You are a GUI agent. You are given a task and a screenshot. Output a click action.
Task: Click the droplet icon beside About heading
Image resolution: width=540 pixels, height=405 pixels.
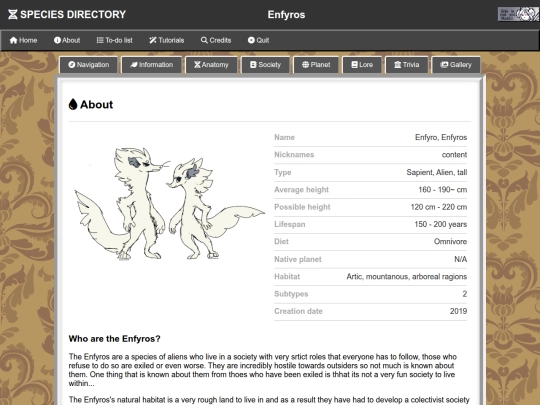click(x=73, y=104)
